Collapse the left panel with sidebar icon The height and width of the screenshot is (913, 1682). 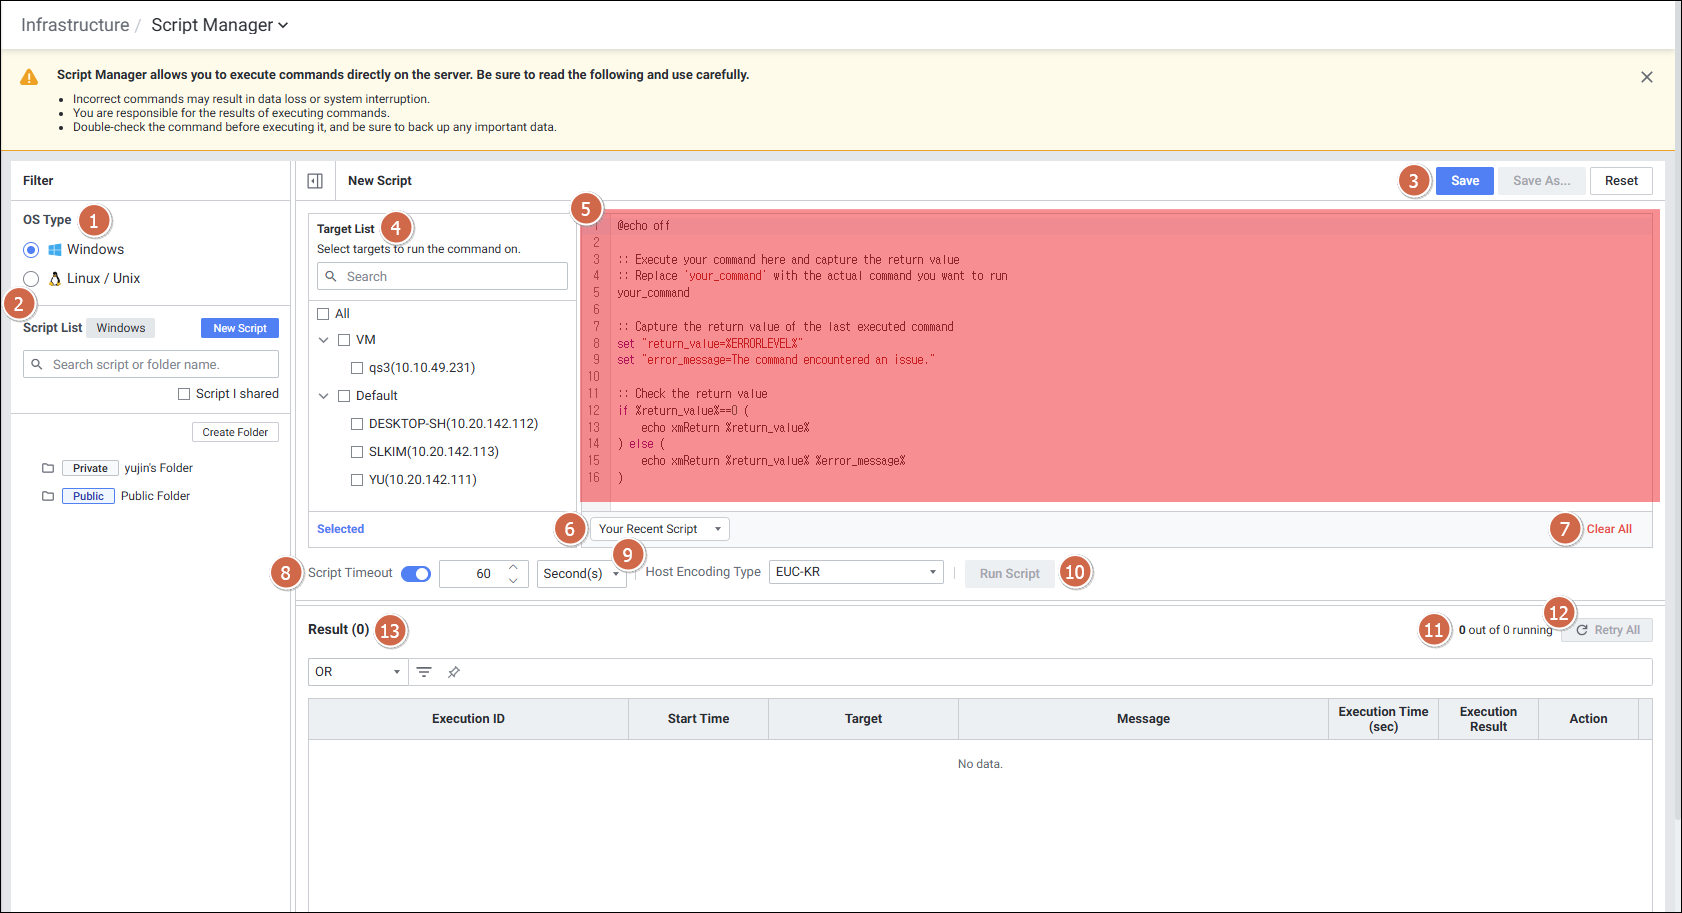point(315,181)
